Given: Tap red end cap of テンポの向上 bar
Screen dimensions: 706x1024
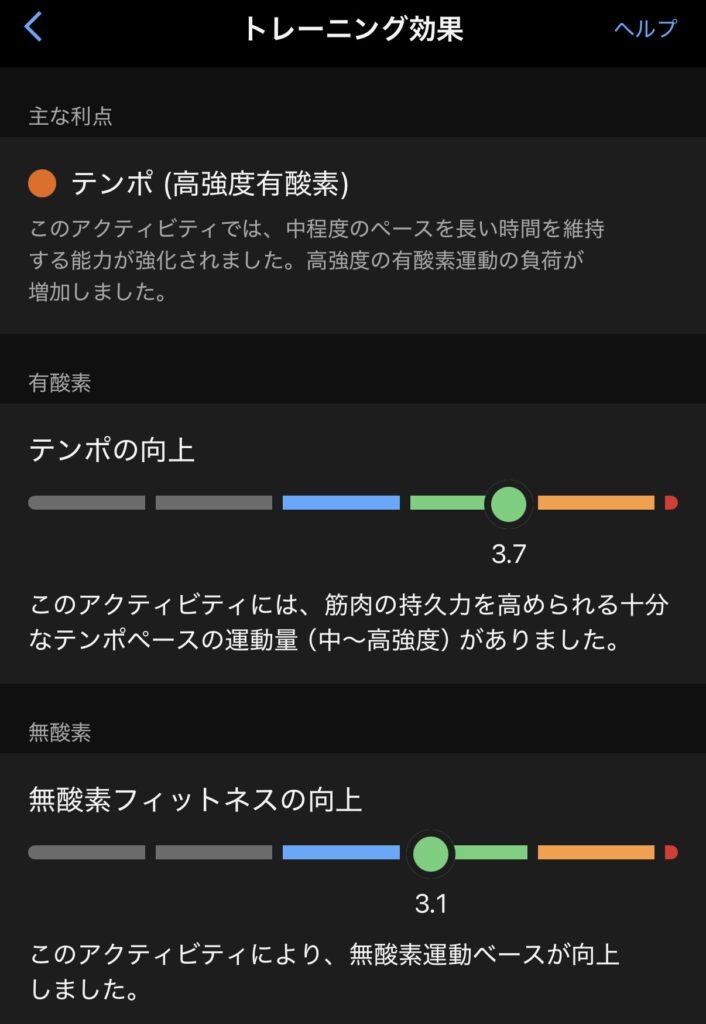Looking at the screenshot, I should point(671,503).
